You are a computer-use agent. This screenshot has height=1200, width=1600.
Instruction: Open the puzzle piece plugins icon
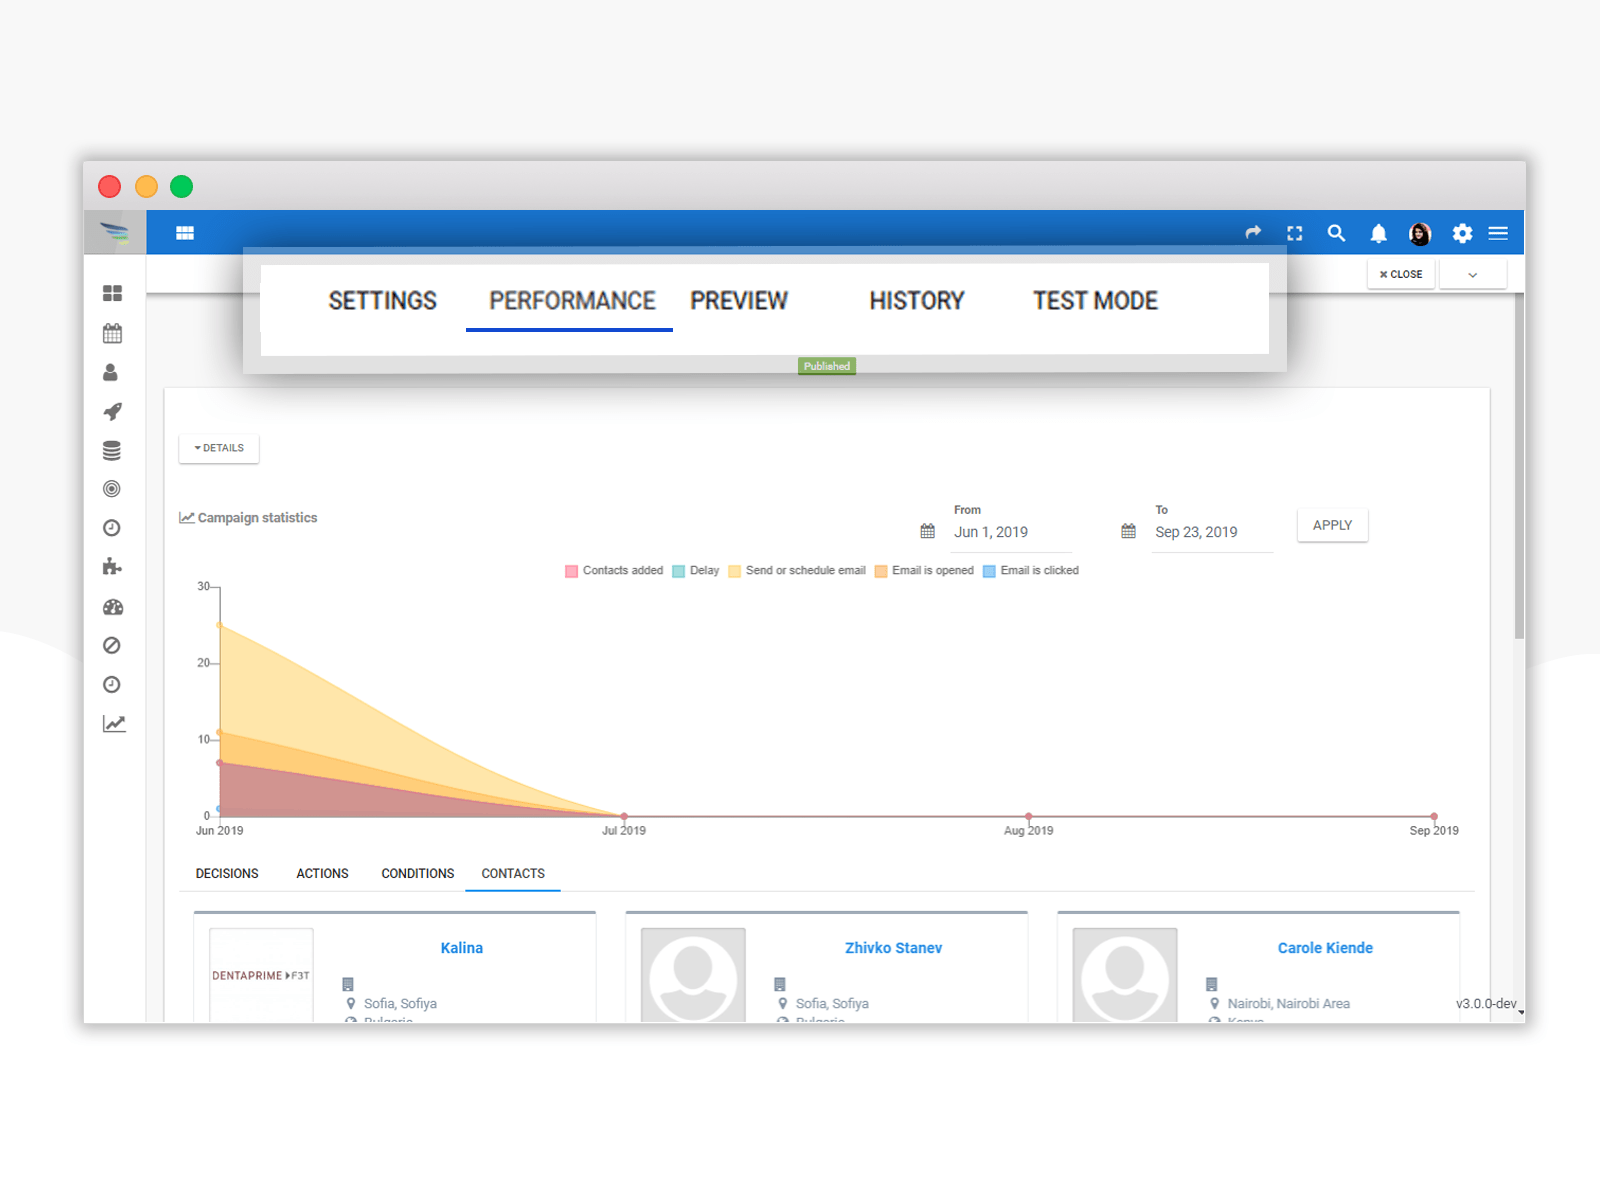pyautogui.click(x=112, y=567)
